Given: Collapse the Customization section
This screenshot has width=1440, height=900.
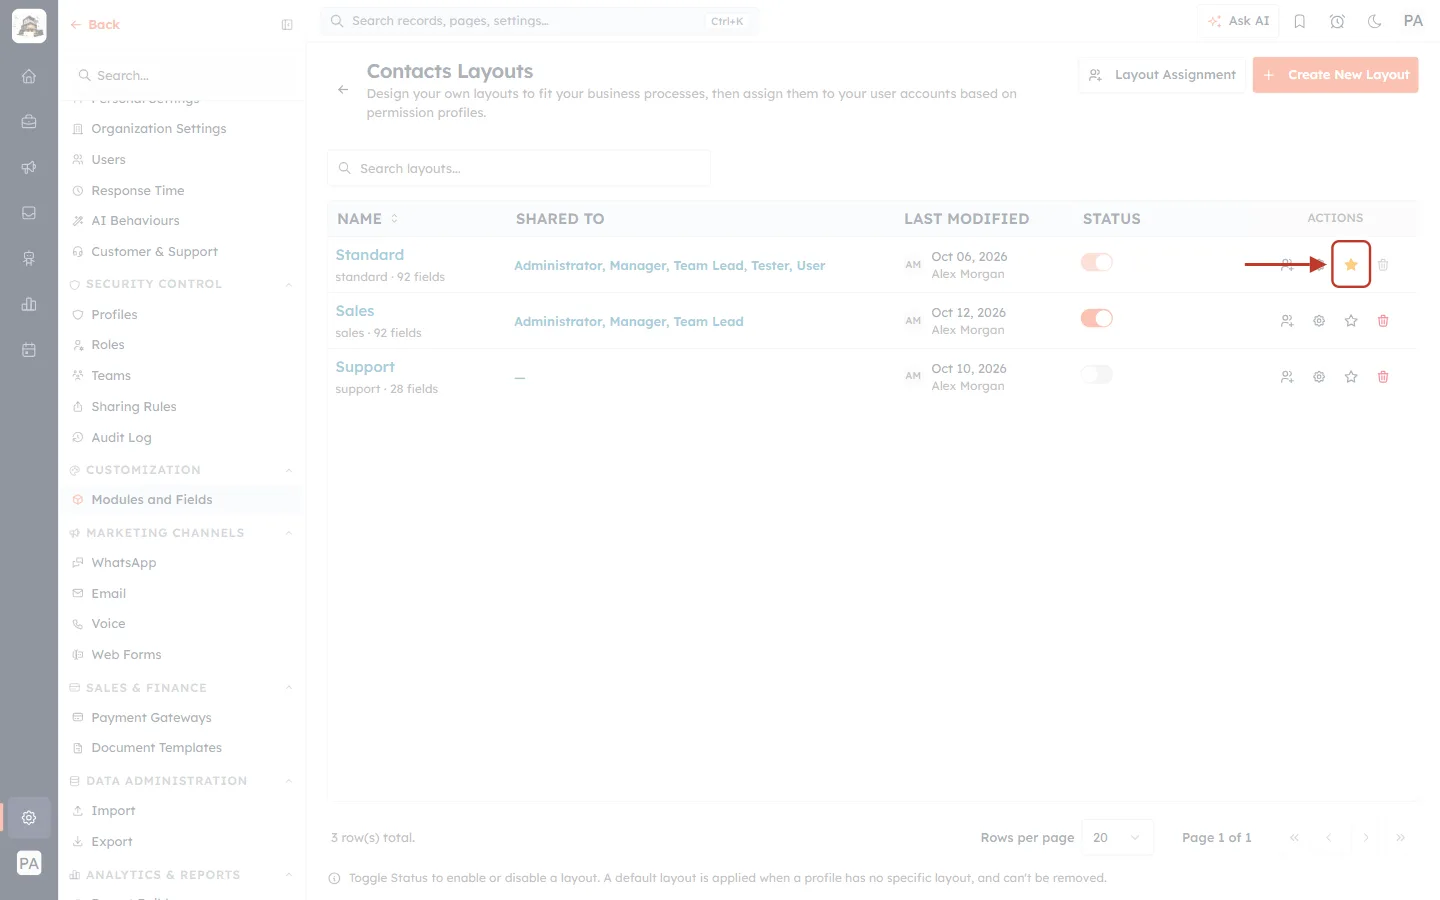Looking at the screenshot, I should 289,471.
